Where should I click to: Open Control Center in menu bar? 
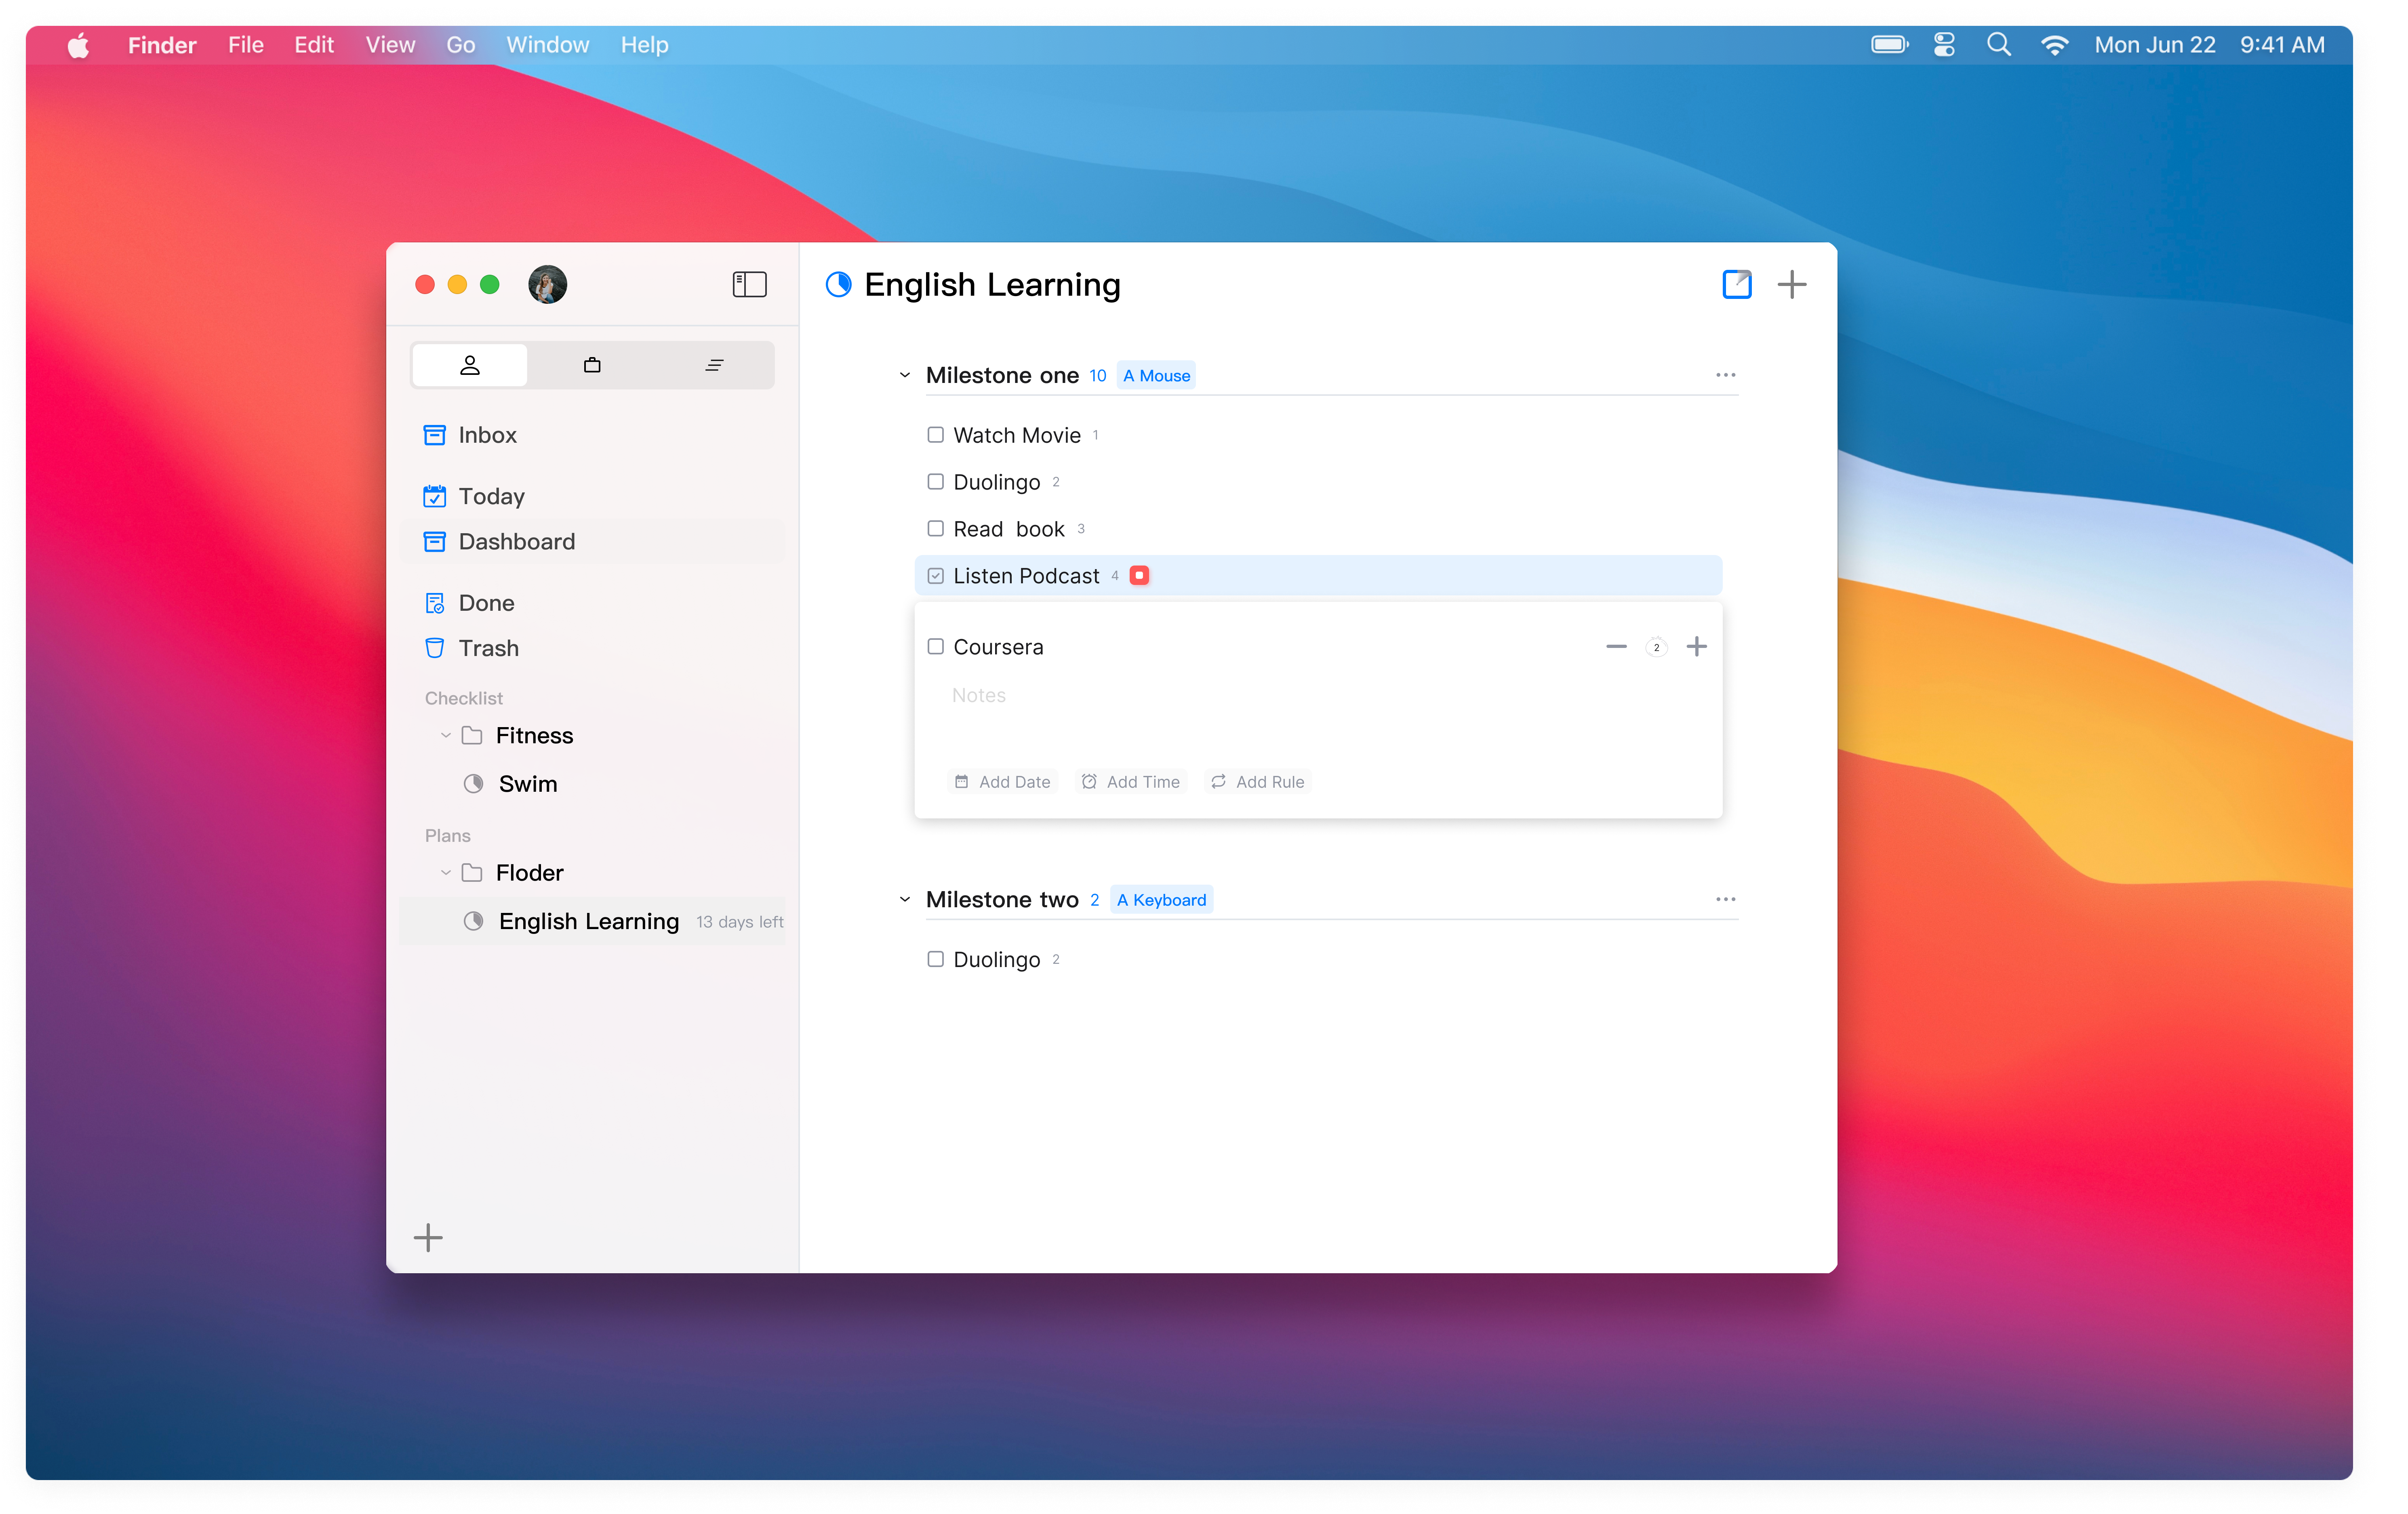(1944, 45)
